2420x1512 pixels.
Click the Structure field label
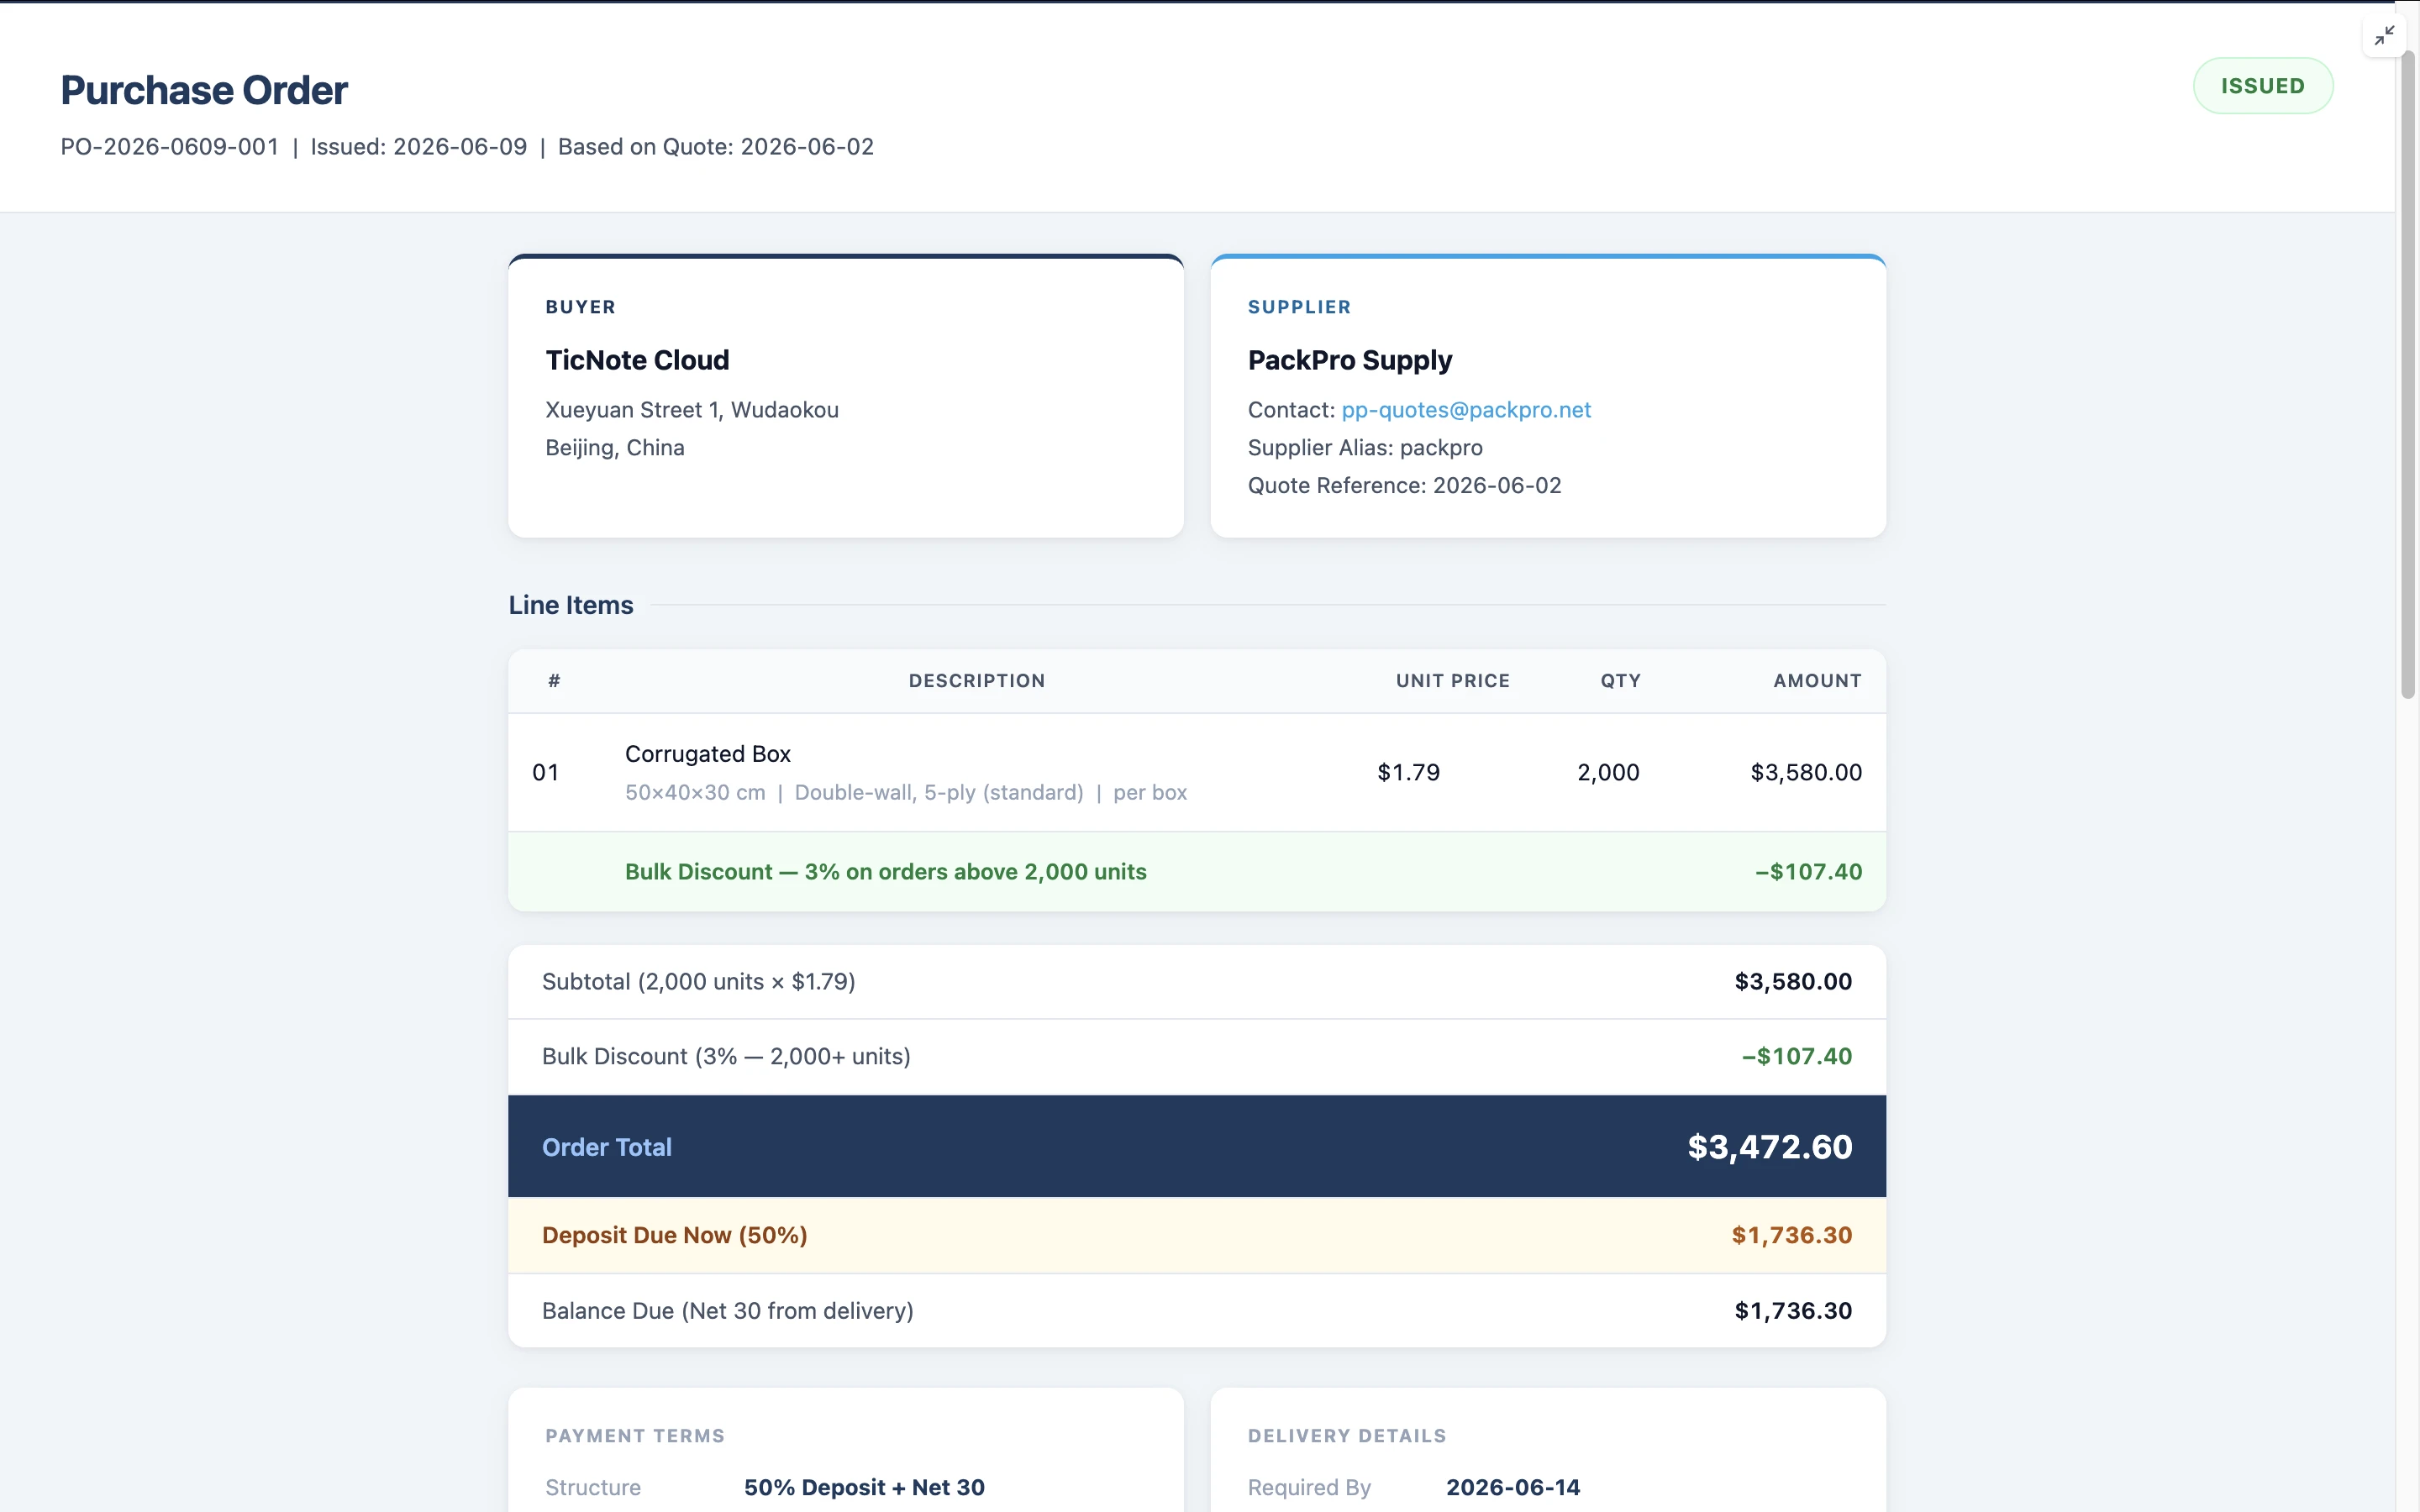click(593, 1488)
